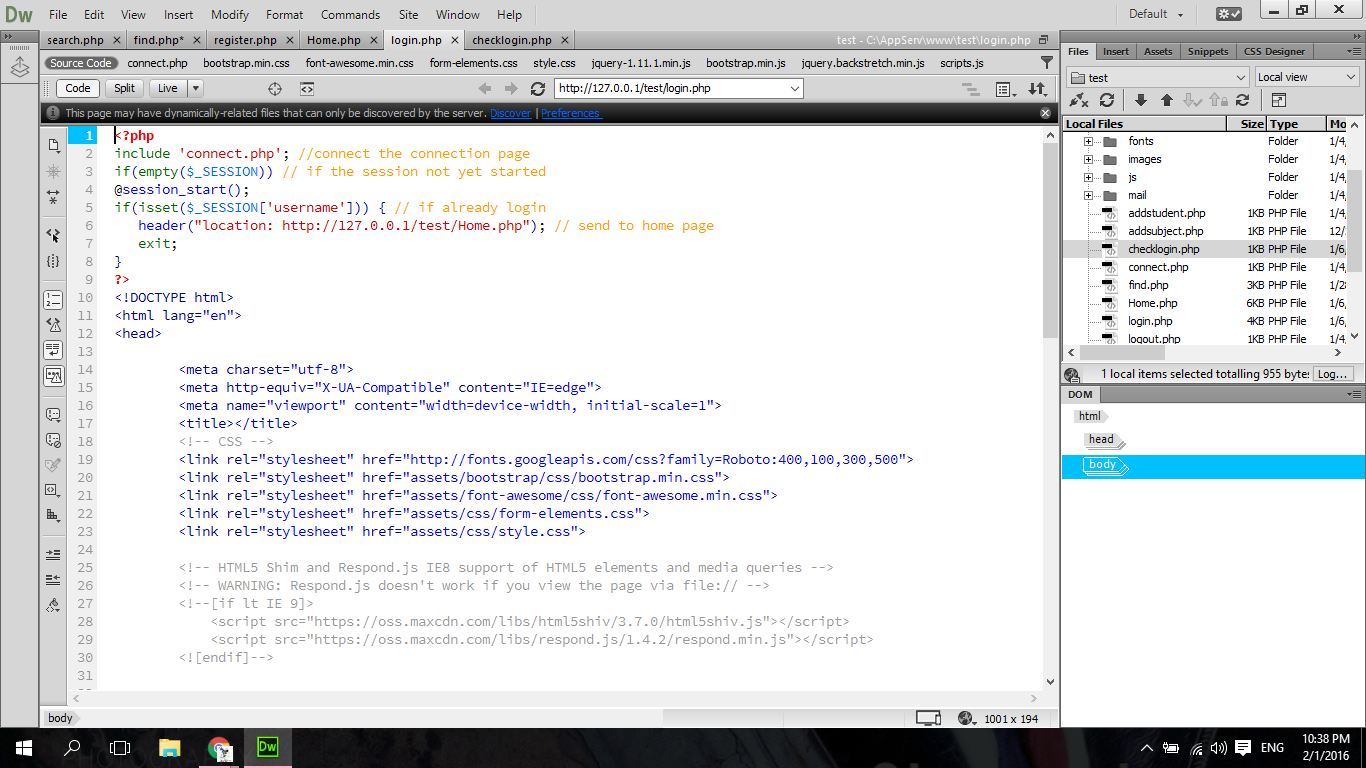Open the Open Documents icon in coding toolbar
Viewport: 1366px width, 768px height.
click(x=53, y=146)
